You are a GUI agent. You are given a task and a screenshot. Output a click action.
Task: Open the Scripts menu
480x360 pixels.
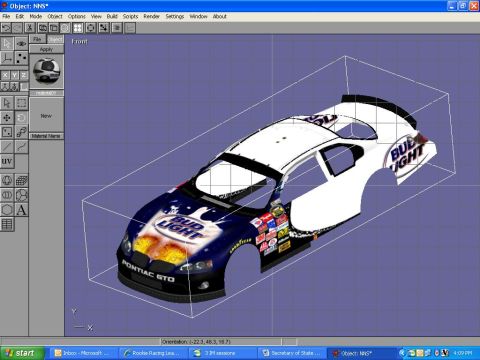(130, 16)
